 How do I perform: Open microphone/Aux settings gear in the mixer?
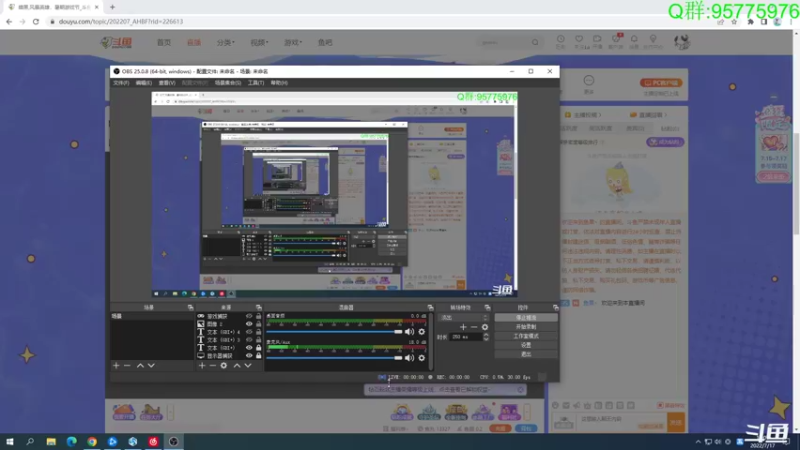421,358
